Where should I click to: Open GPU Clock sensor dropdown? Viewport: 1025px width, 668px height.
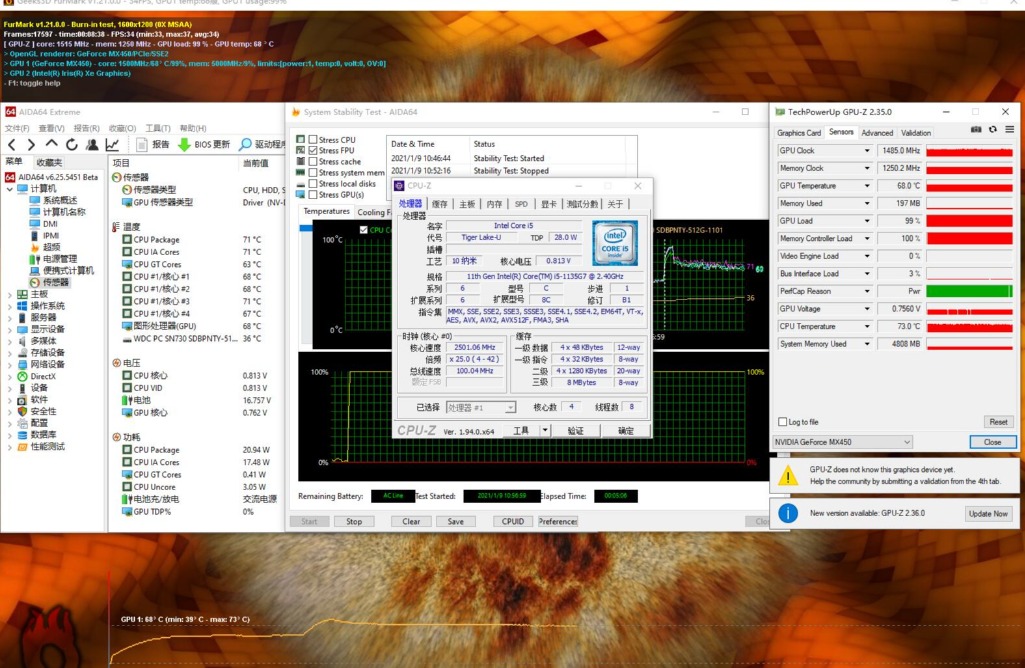[x=867, y=151]
